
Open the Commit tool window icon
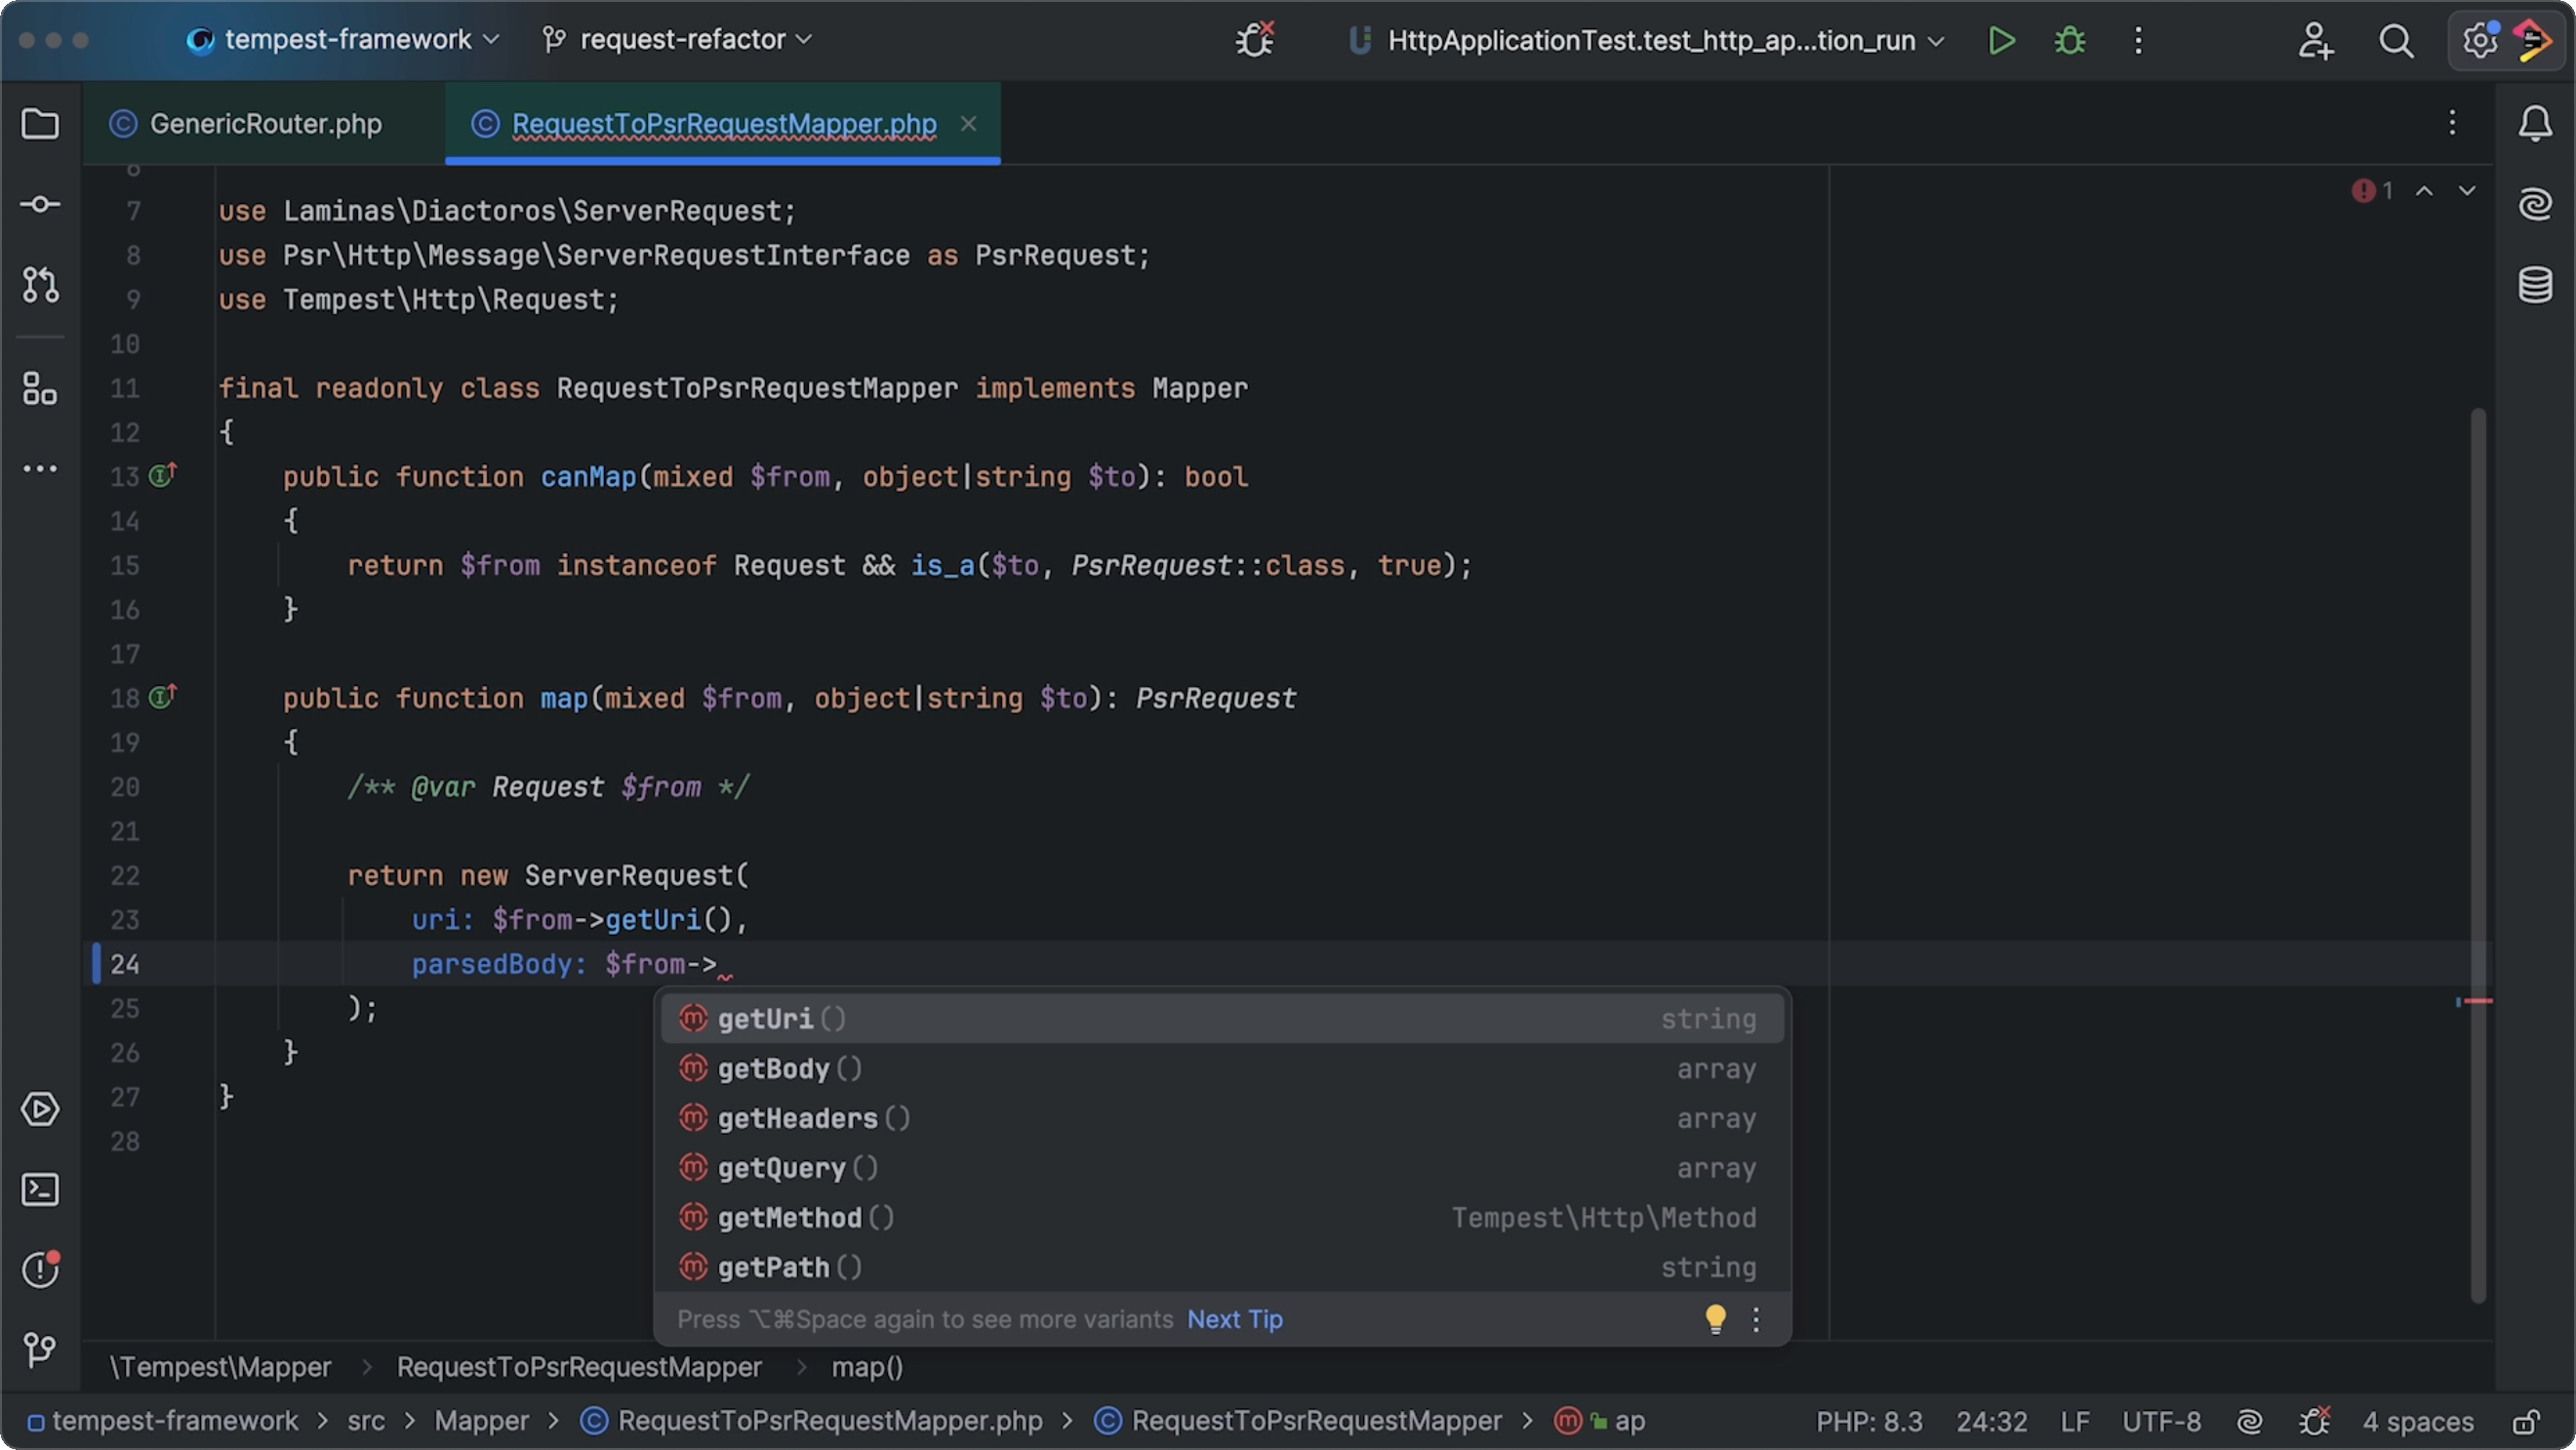click(x=40, y=204)
